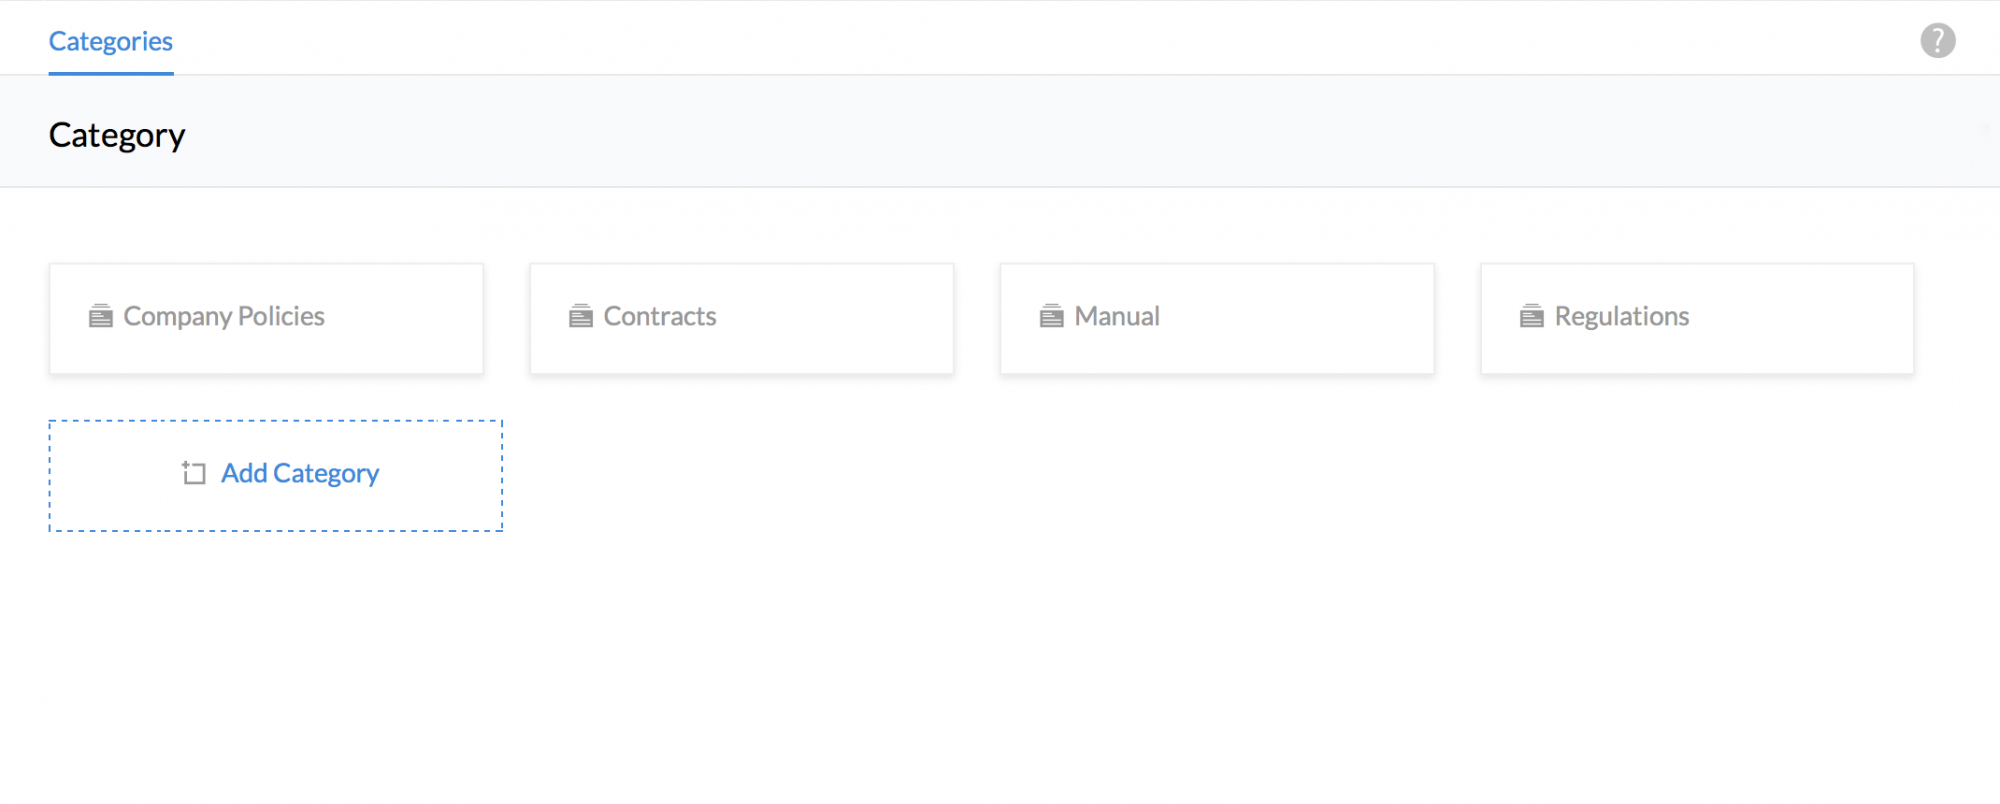The image size is (2000, 804).
Task: Click the Add Category text link
Action: tap(300, 473)
